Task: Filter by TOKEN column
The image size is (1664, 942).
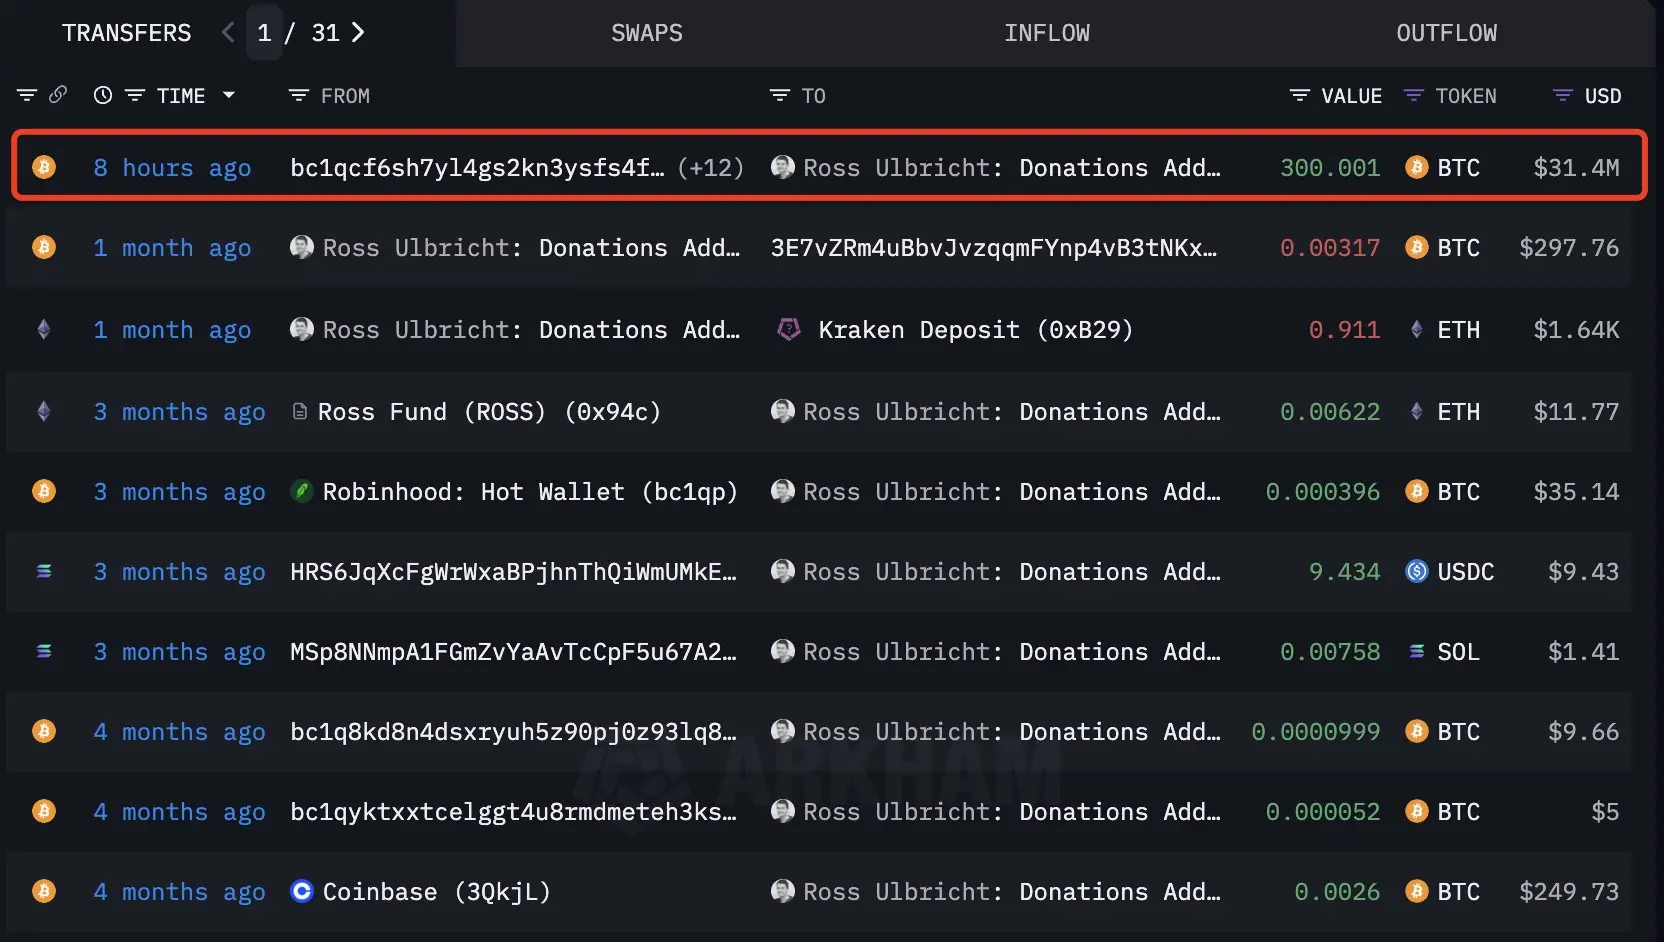Action: (1413, 95)
